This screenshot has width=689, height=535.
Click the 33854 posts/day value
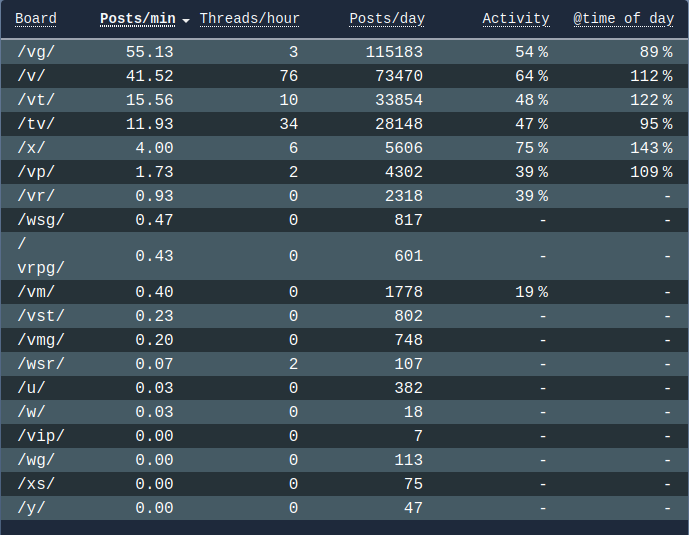point(399,100)
